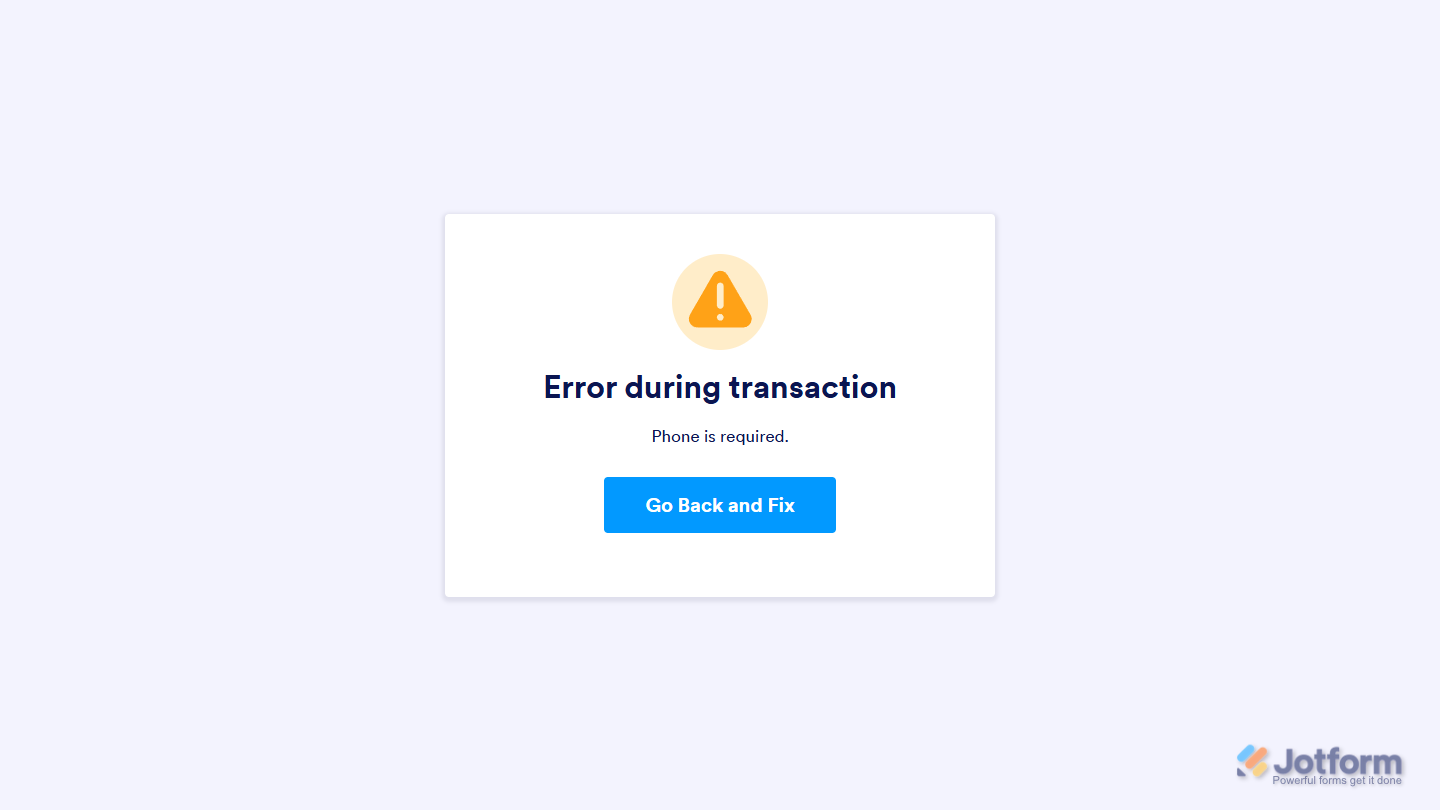Click blank area of white card below button

tap(720, 565)
